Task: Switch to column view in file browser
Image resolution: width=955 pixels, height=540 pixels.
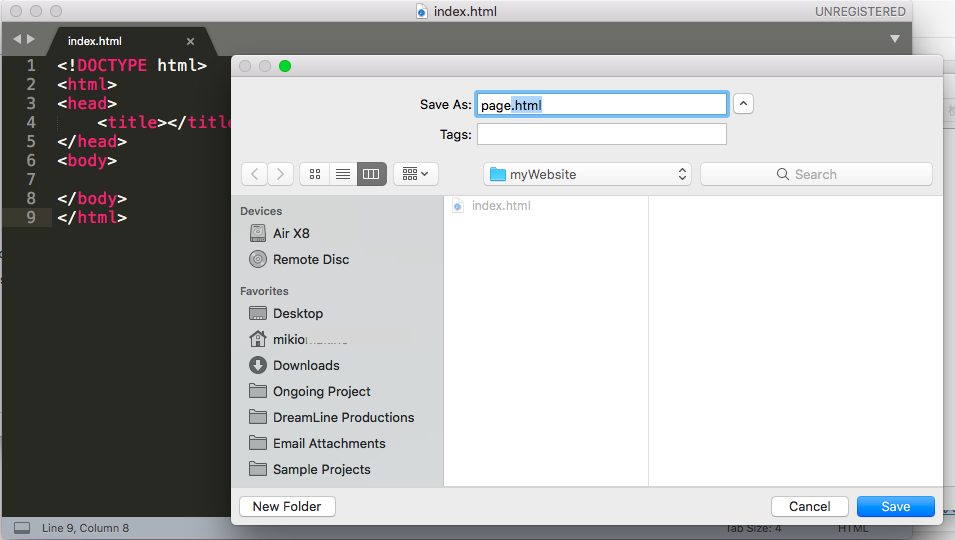Action: (x=372, y=174)
